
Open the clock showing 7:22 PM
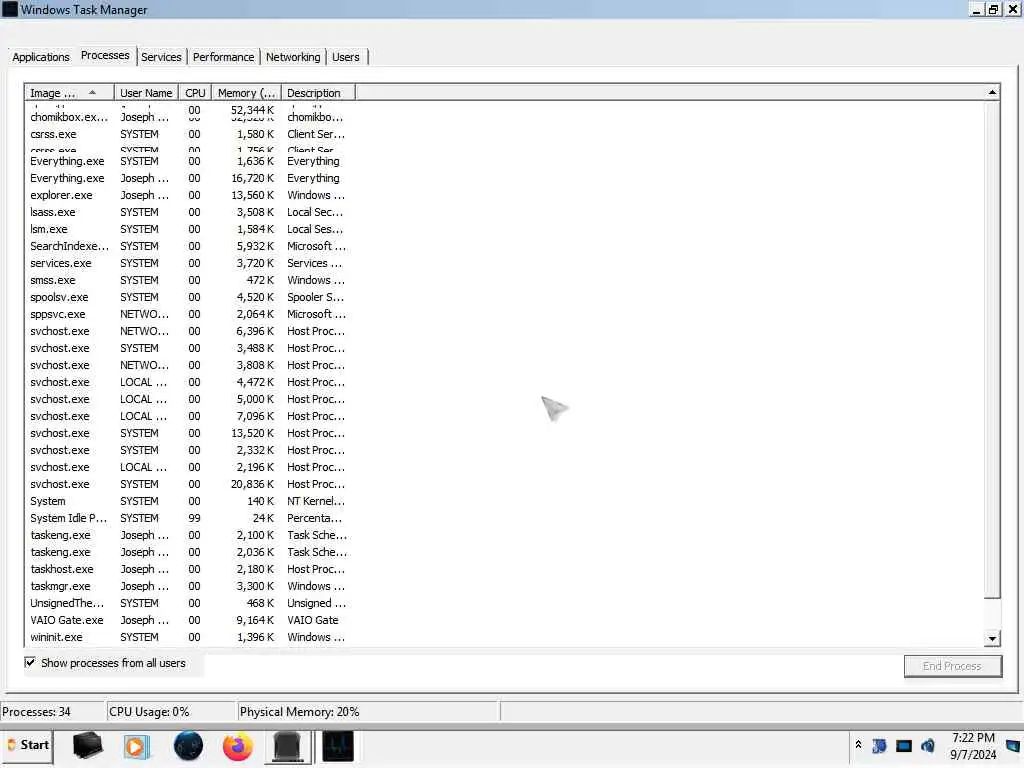point(973,746)
